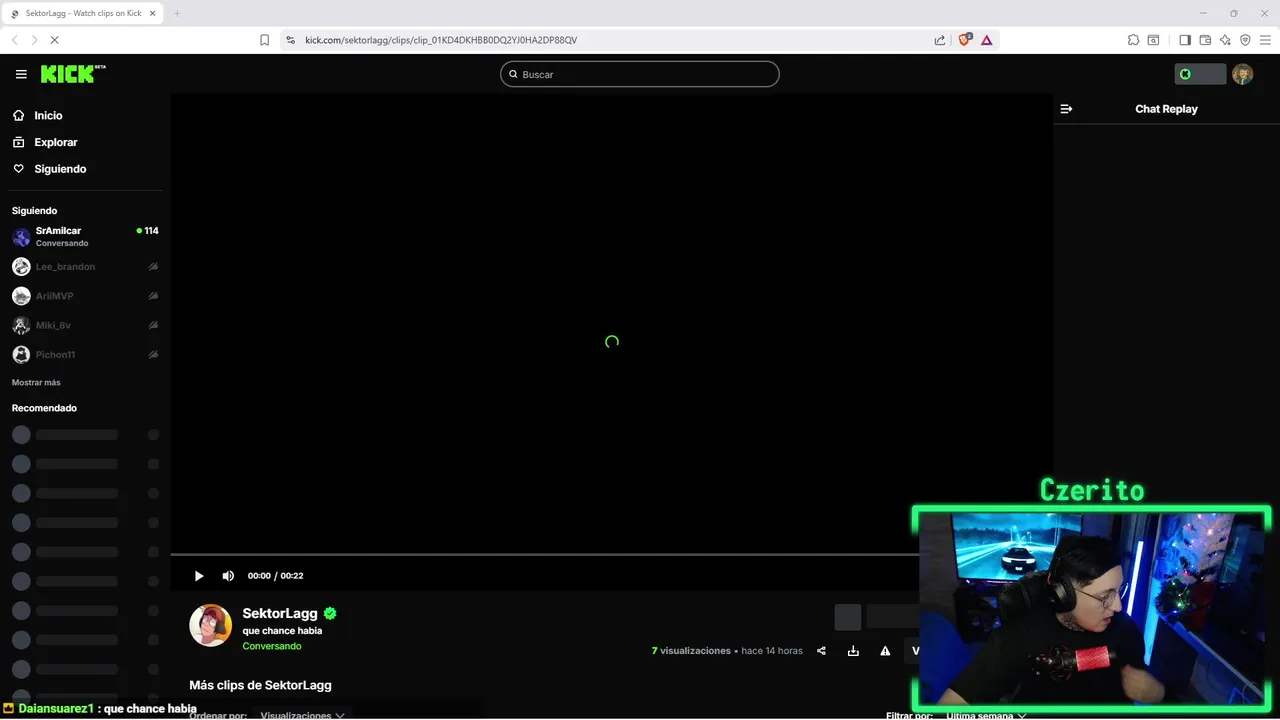The height and width of the screenshot is (720, 1280).
Task: Click the 'Chat Replay' header text
Action: [x=1166, y=109]
